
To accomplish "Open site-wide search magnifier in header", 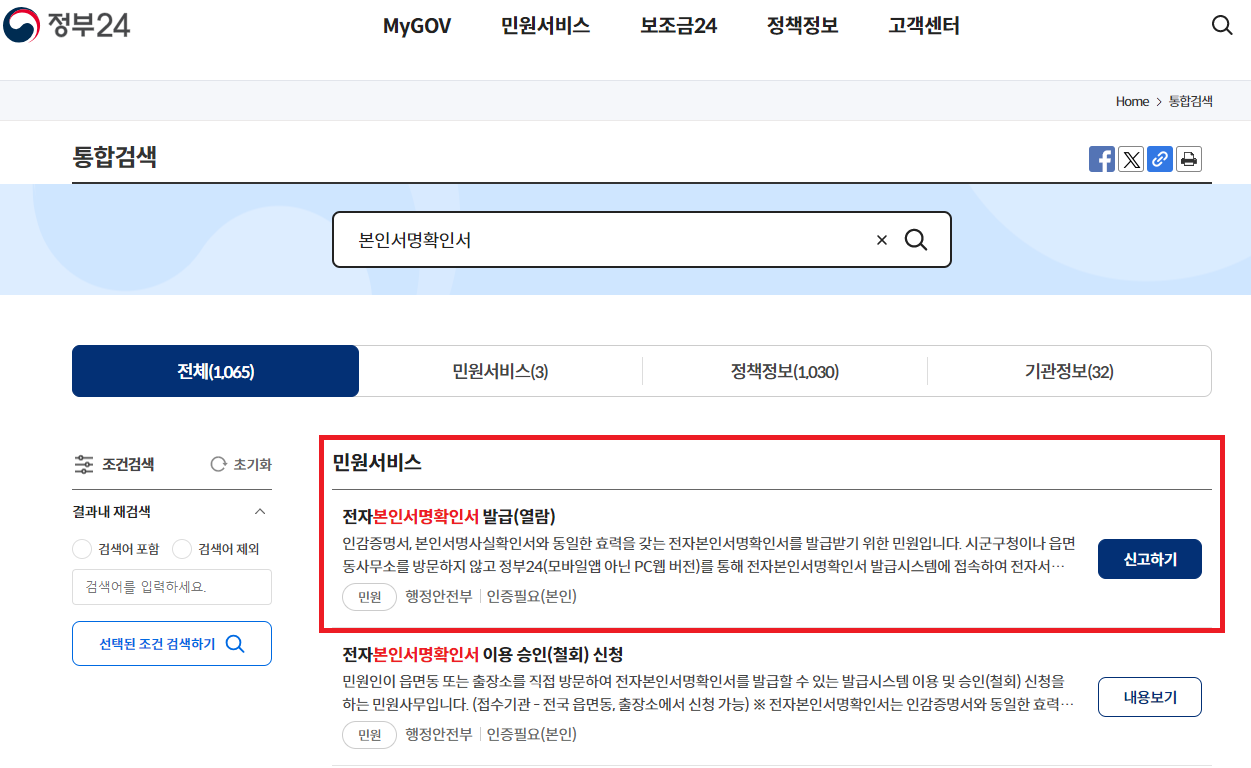I will point(1222,25).
